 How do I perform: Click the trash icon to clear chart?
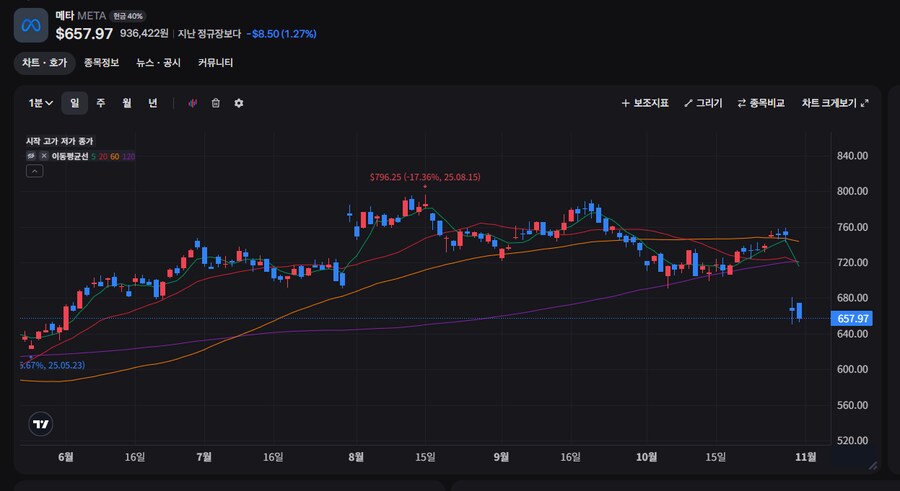click(215, 103)
